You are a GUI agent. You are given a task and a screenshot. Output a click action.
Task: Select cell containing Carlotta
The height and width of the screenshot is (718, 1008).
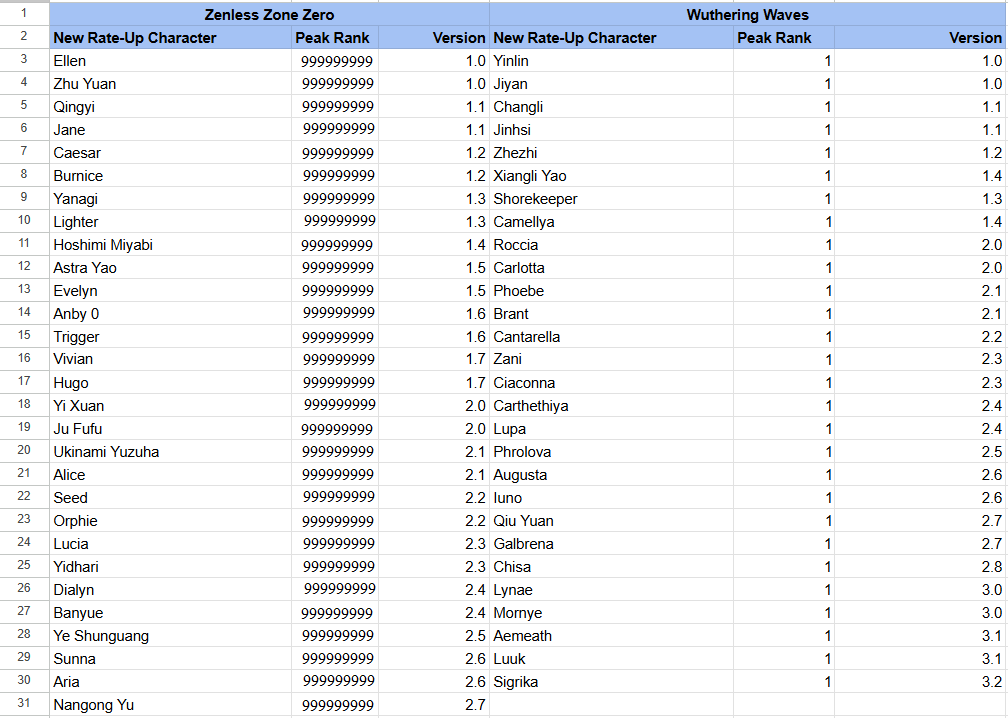click(611, 268)
